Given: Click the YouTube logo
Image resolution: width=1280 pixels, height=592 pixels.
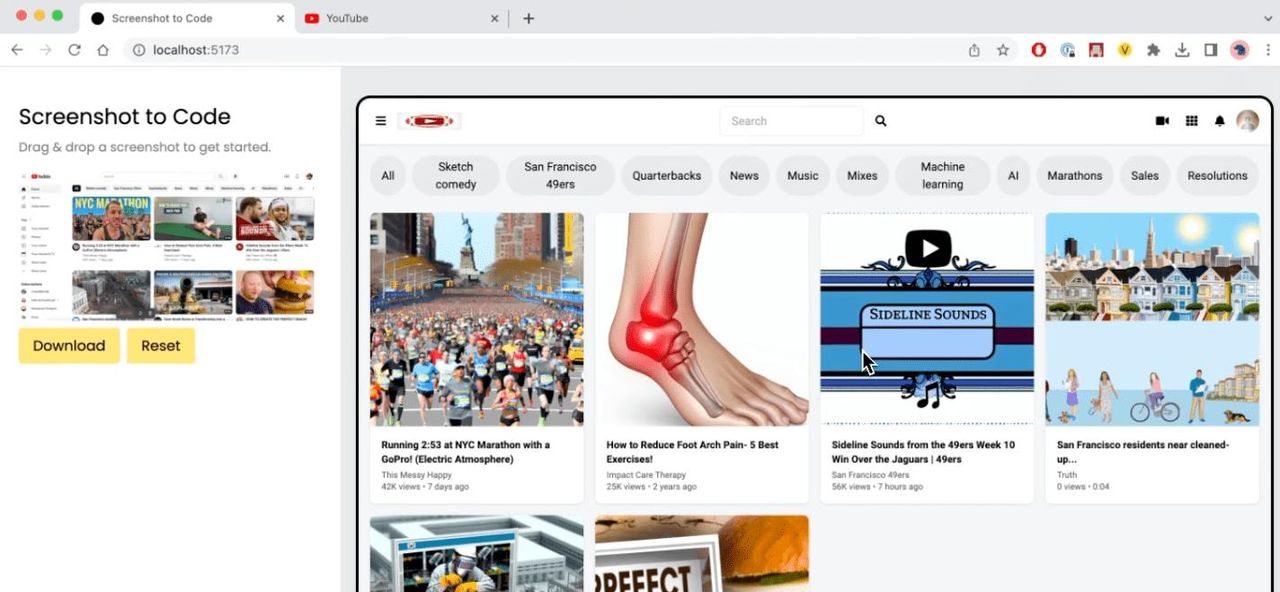Looking at the screenshot, I should click(429, 120).
